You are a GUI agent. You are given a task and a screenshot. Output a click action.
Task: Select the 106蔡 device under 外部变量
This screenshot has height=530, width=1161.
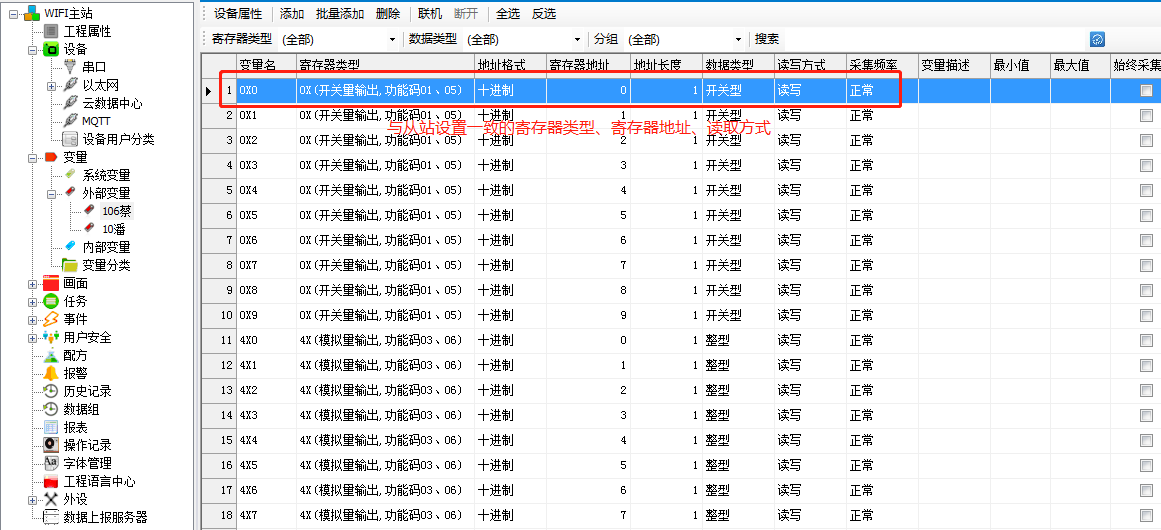coord(116,211)
